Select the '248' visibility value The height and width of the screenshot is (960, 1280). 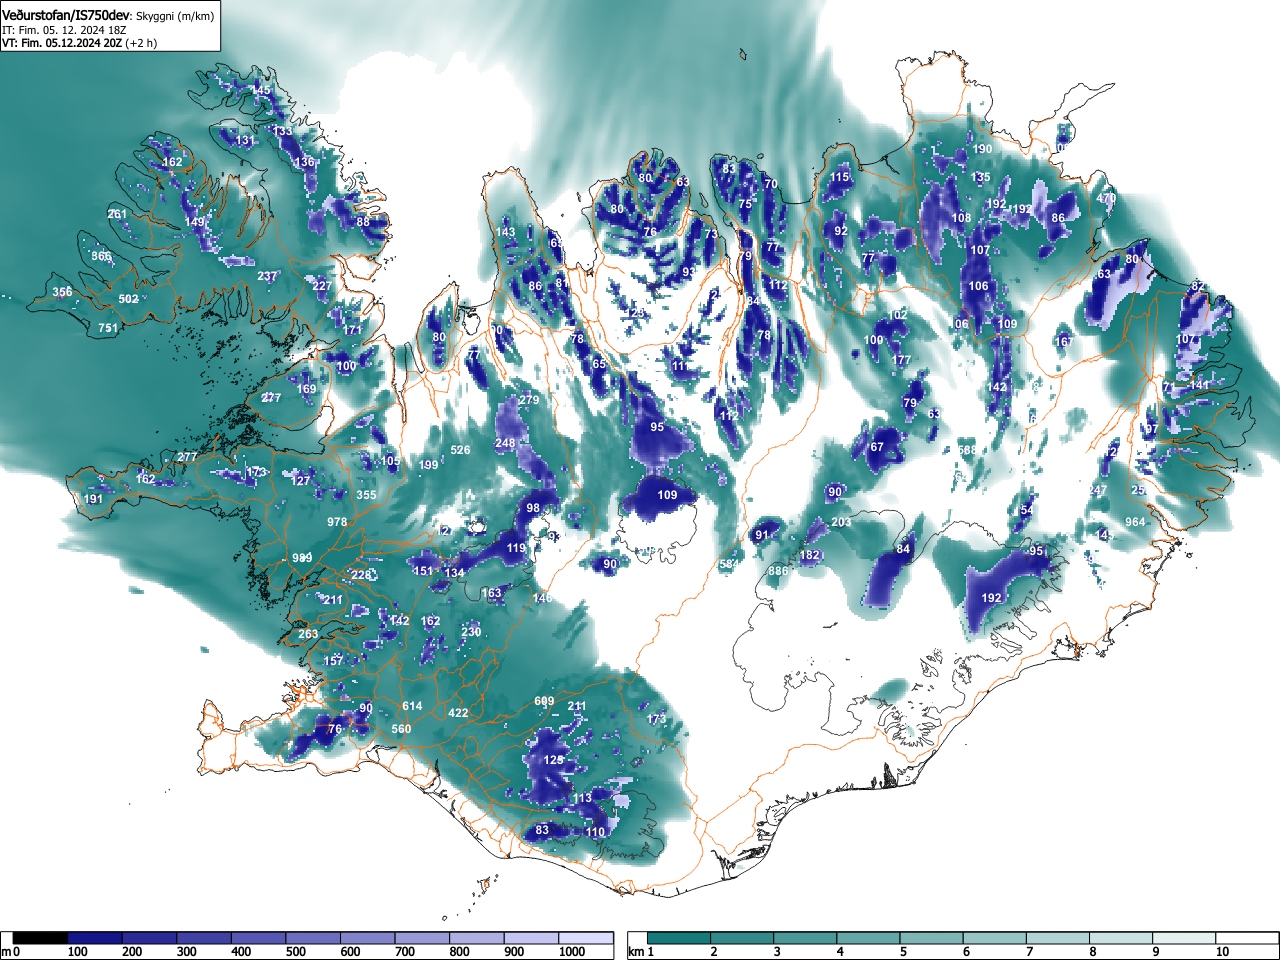tap(505, 443)
